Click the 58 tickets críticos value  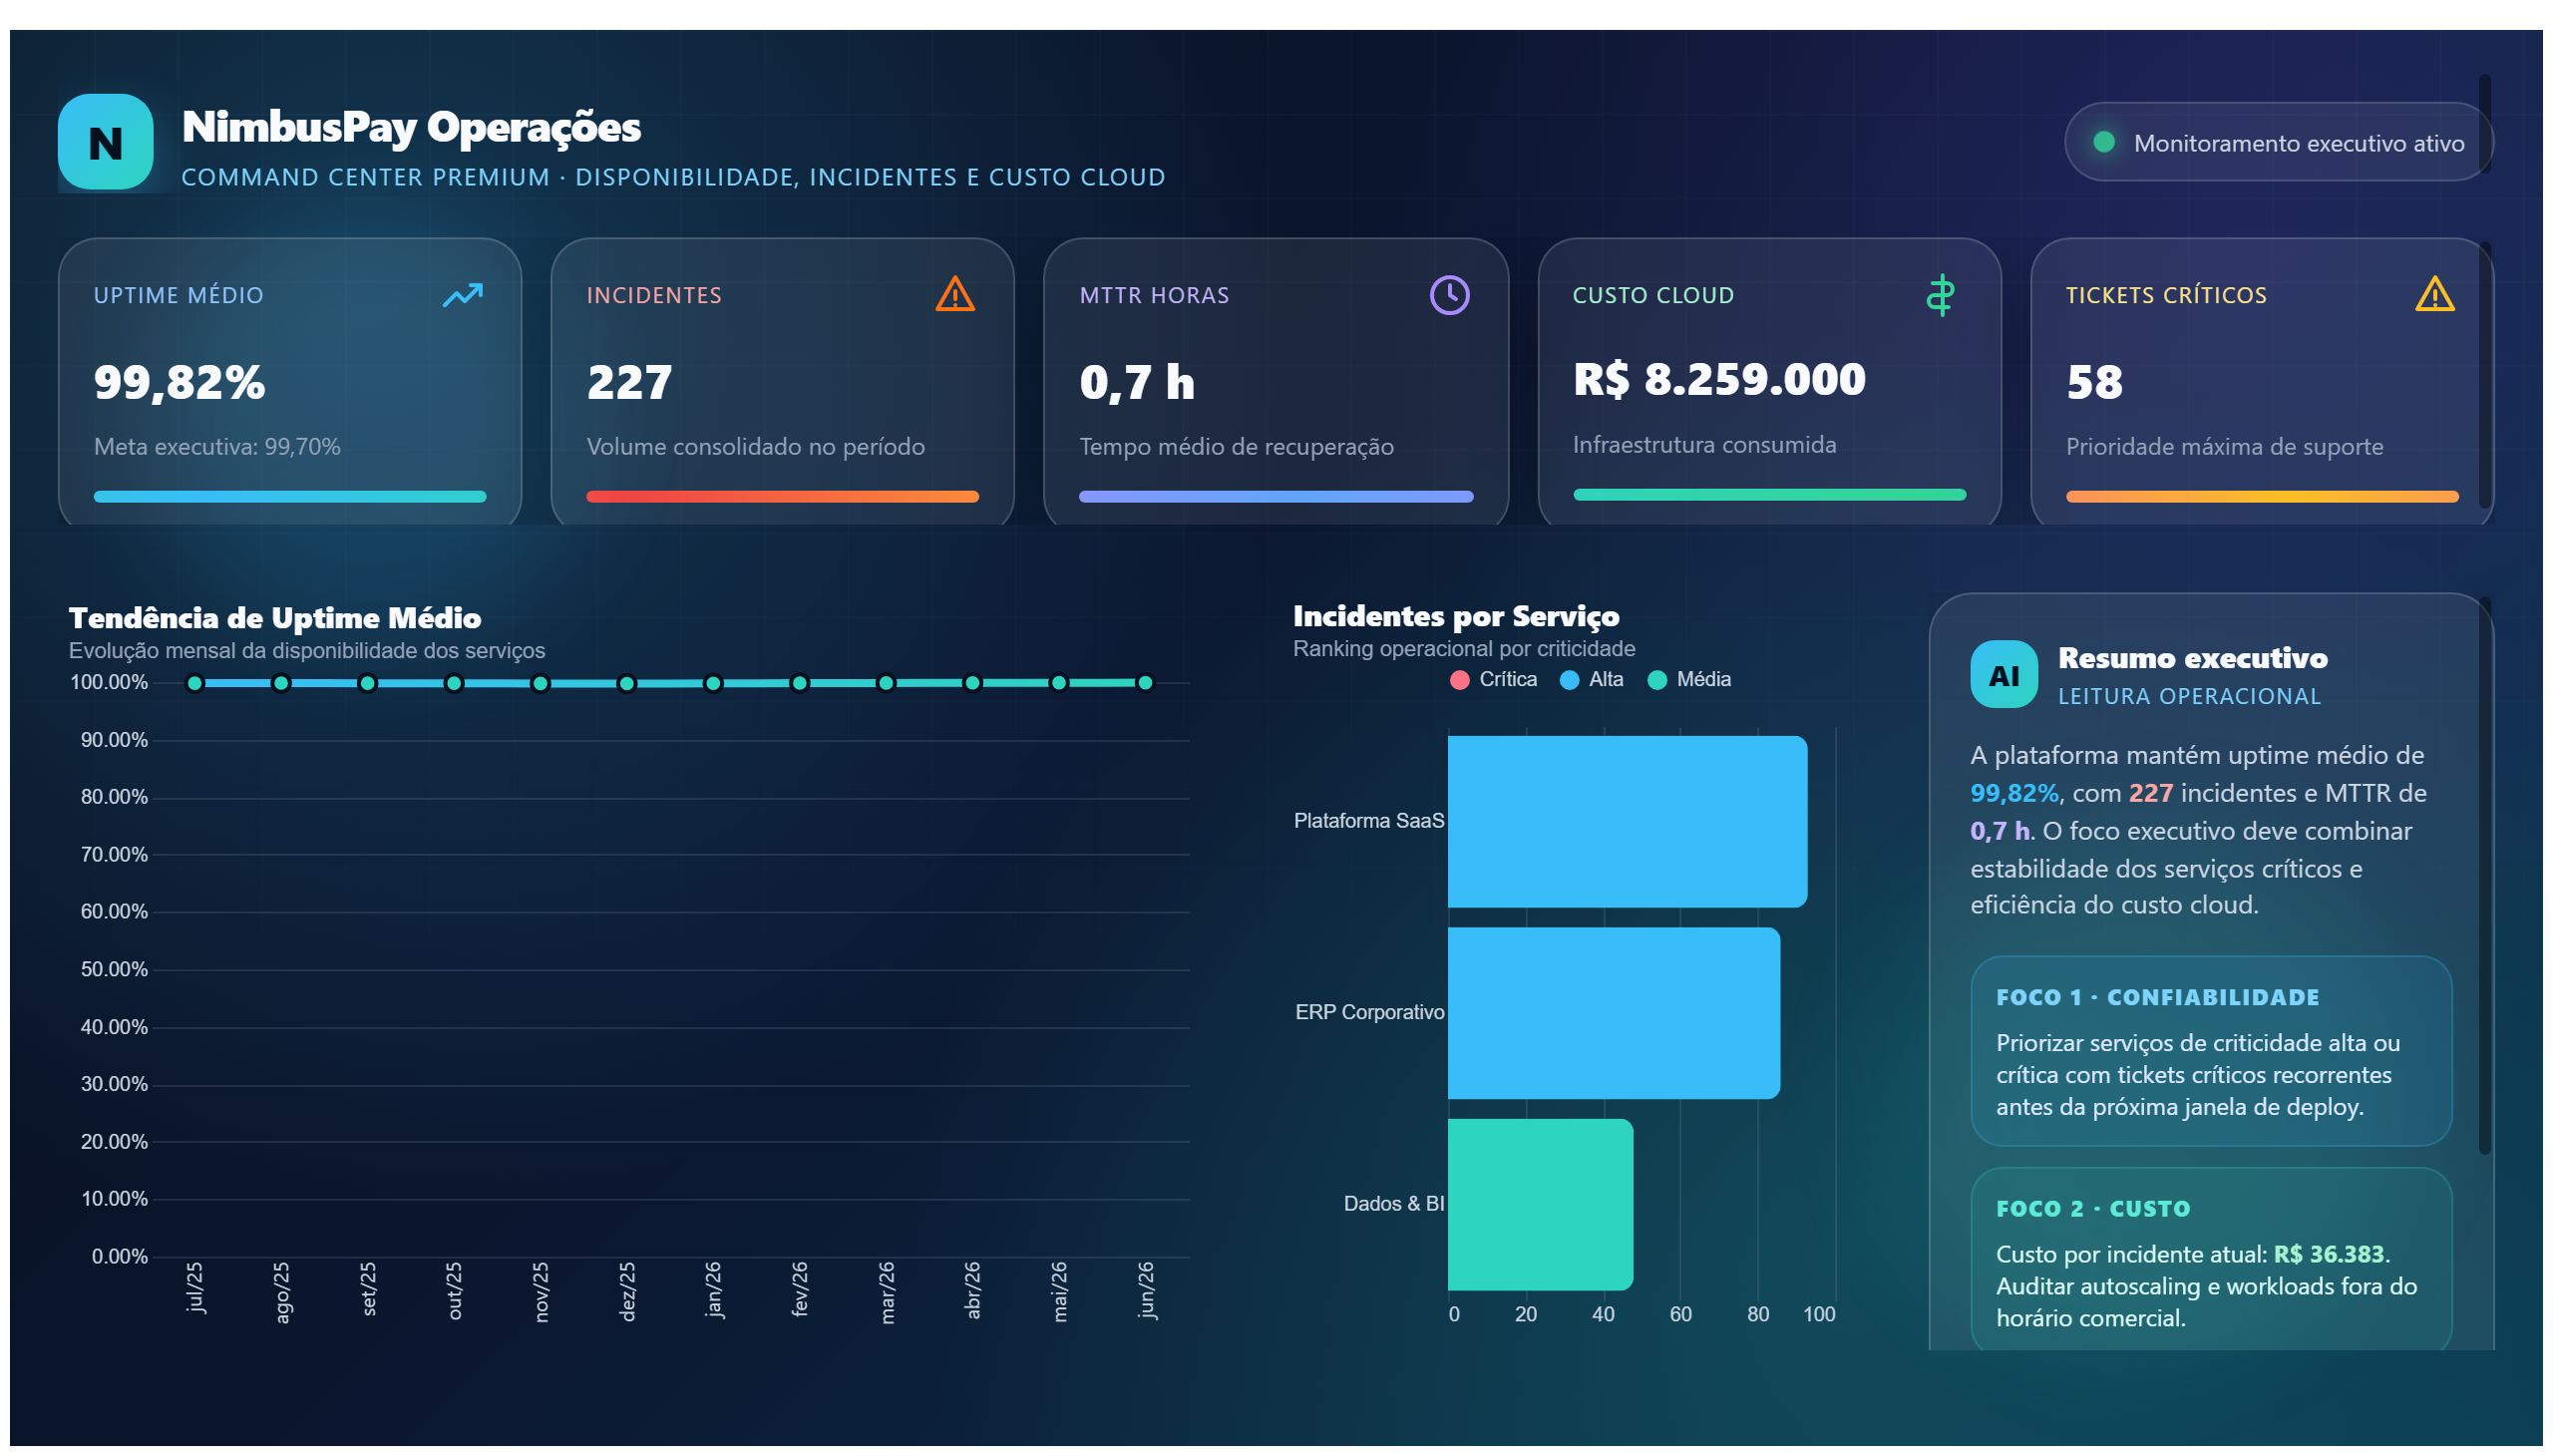click(2094, 382)
